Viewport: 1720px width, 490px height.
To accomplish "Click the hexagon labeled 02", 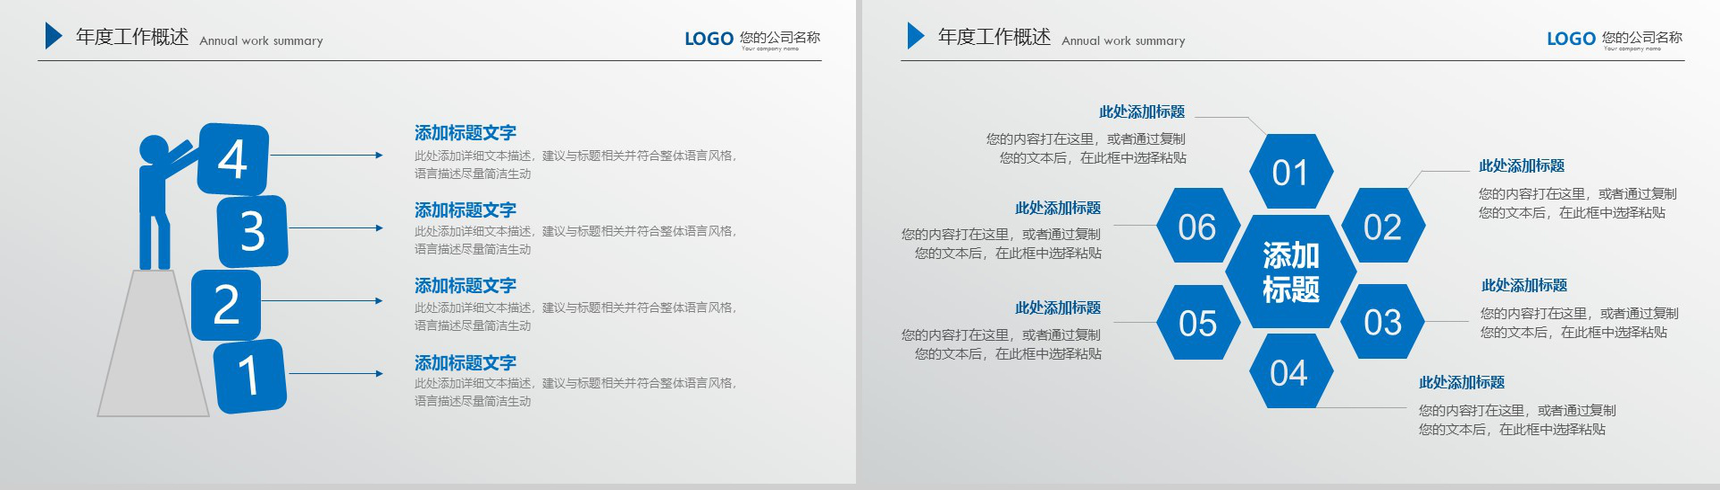I will pyautogui.click(x=1382, y=227).
